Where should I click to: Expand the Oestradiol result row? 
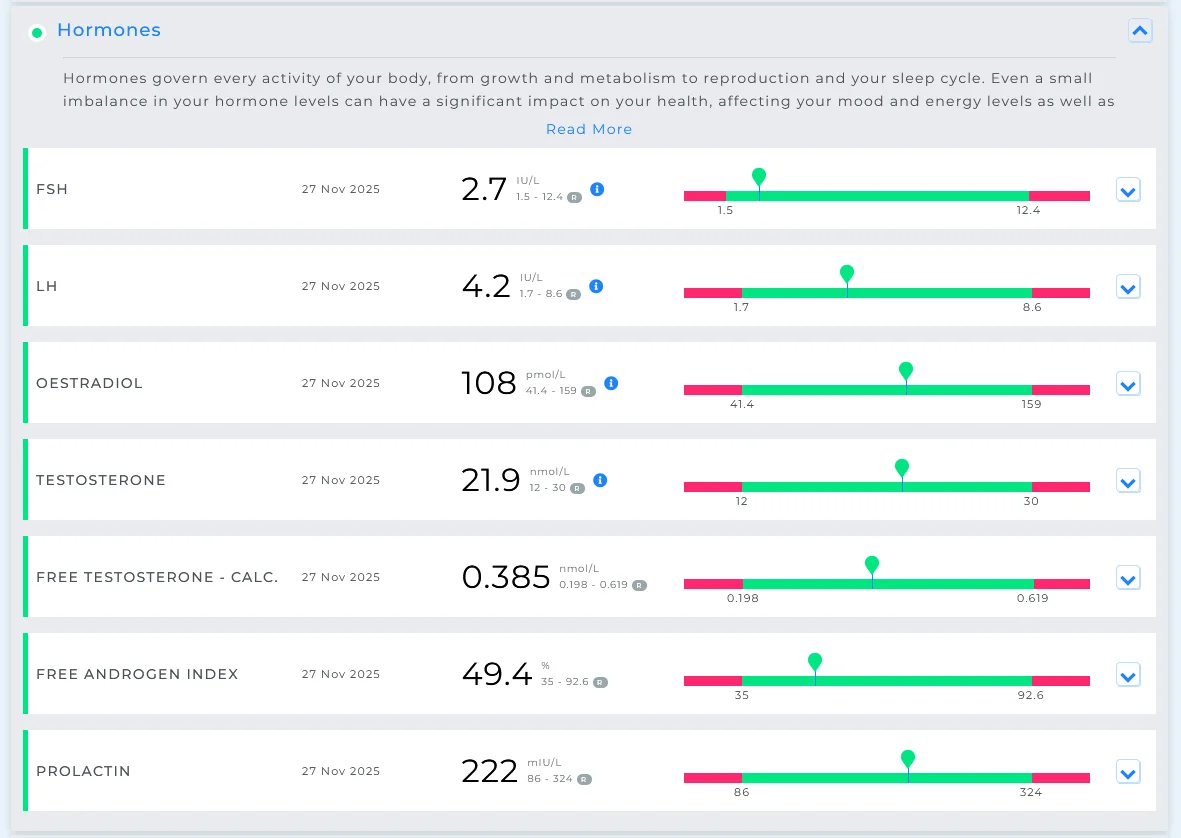[1128, 385]
